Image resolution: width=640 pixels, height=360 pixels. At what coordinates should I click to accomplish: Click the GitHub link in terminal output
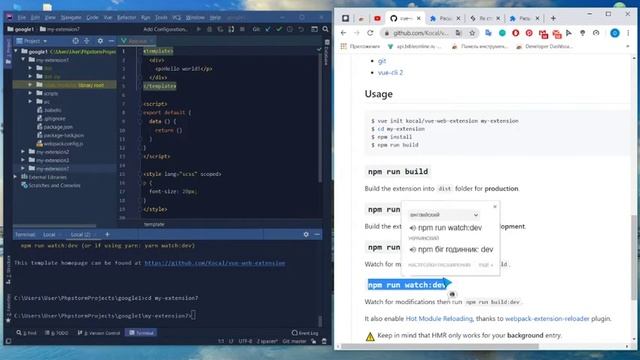[215, 263]
